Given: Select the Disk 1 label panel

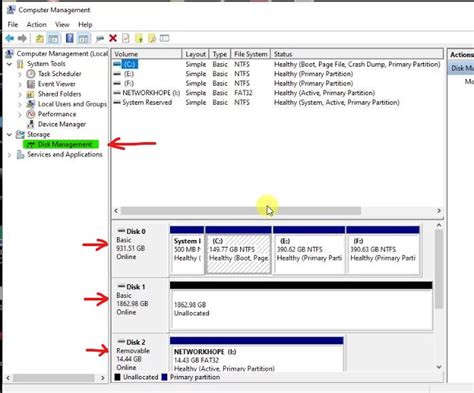Looking at the screenshot, I should (x=140, y=305).
